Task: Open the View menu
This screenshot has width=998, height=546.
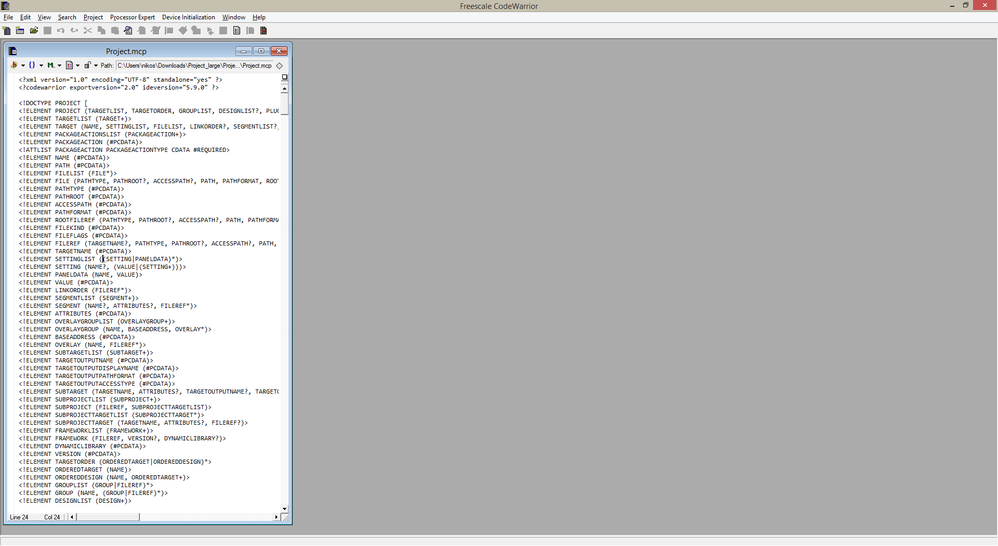Action: coord(44,17)
